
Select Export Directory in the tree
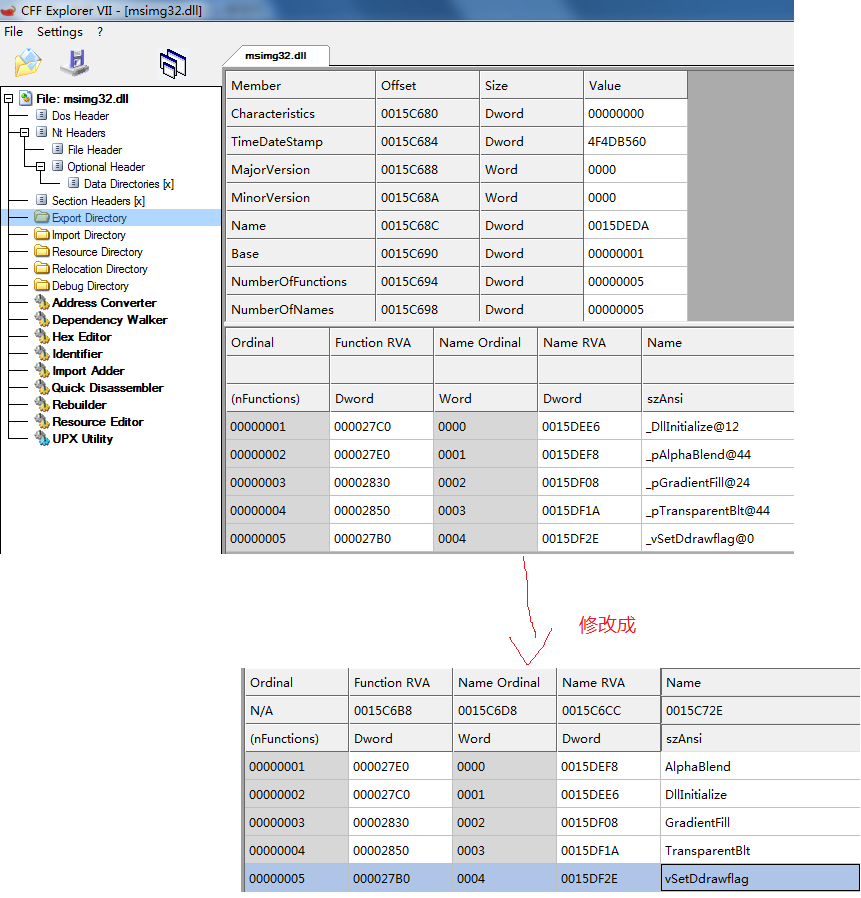point(89,218)
